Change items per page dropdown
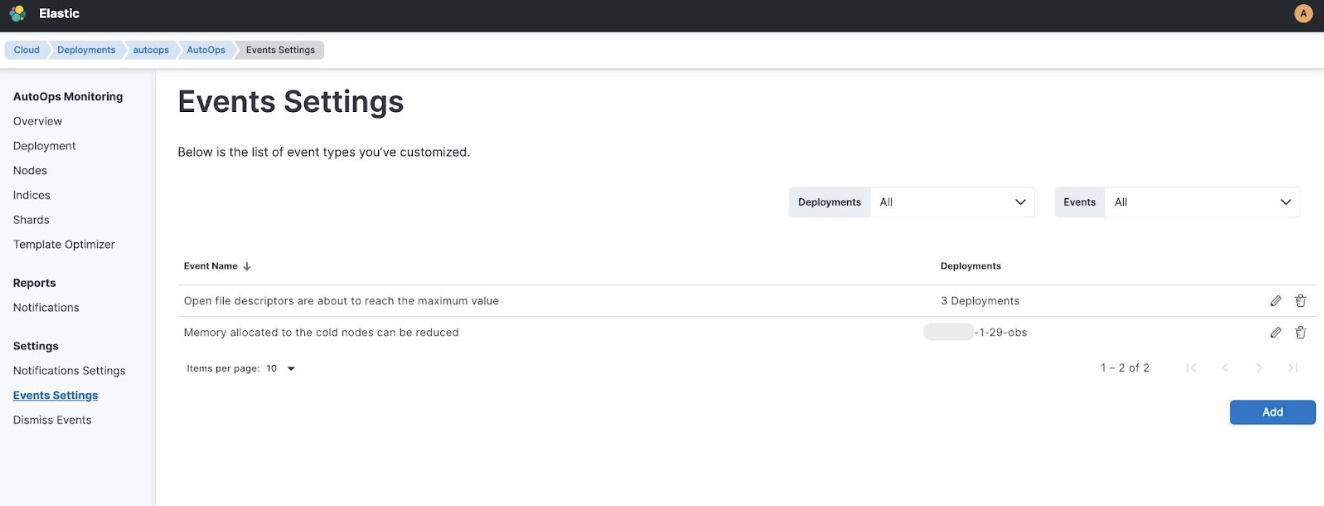Screen dimensions: 1324x506 click(281, 369)
